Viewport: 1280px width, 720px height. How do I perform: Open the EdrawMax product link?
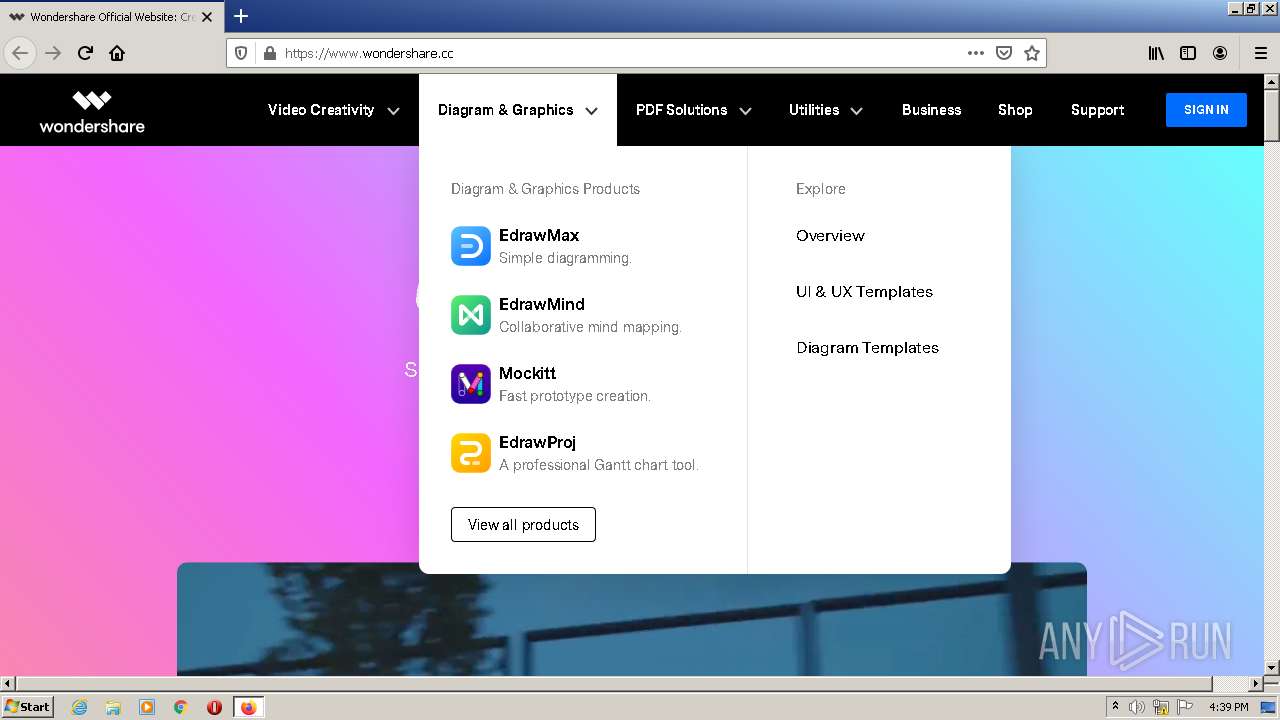pyautogui.click(x=539, y=236)
